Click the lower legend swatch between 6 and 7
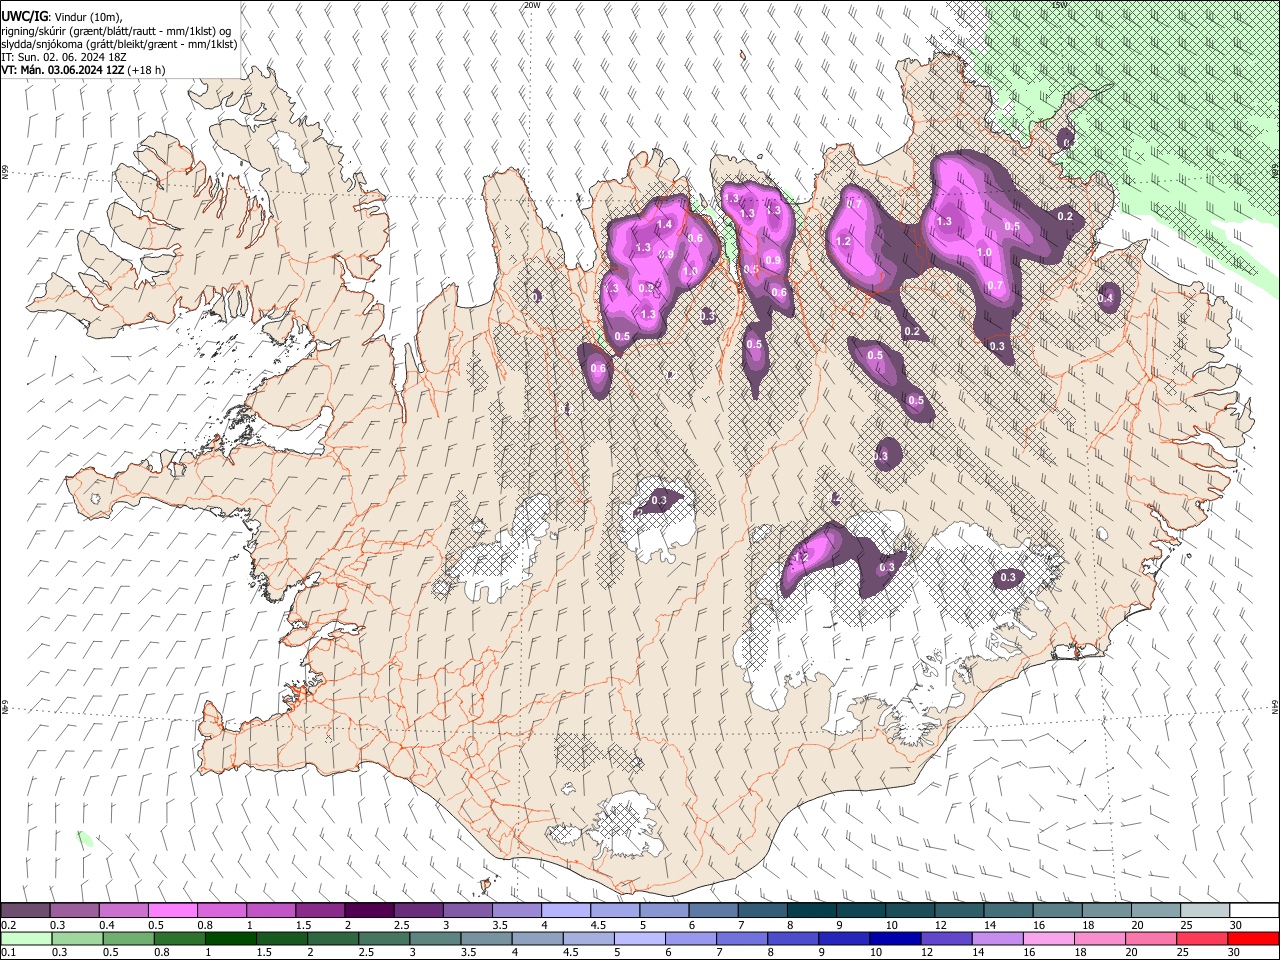Image resolution: width=1280 pixels, height=960 pixels. coord(690,939)
